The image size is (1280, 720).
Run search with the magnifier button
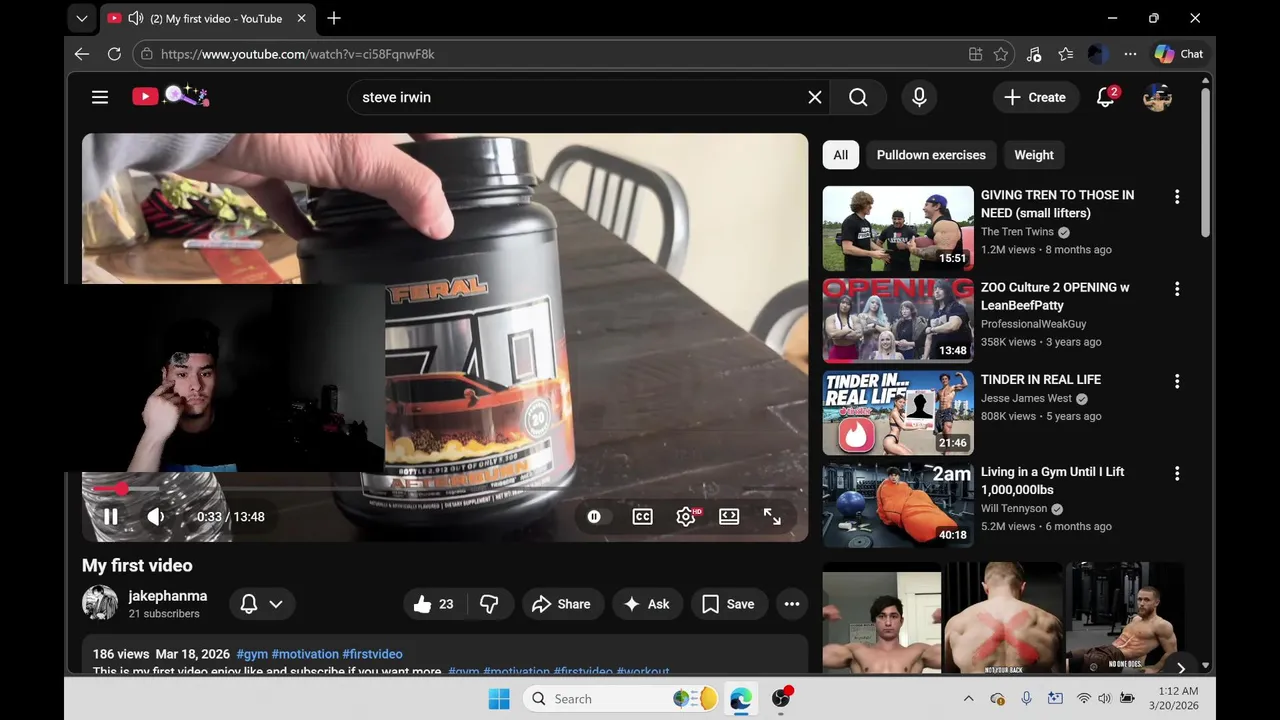858,97
